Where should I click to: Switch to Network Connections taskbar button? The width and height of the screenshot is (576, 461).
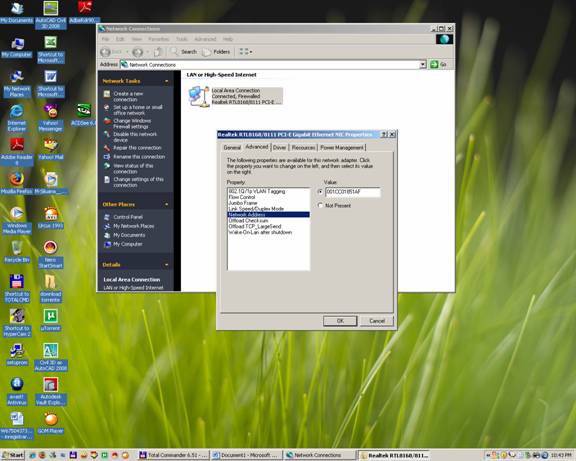pos(320,455)
